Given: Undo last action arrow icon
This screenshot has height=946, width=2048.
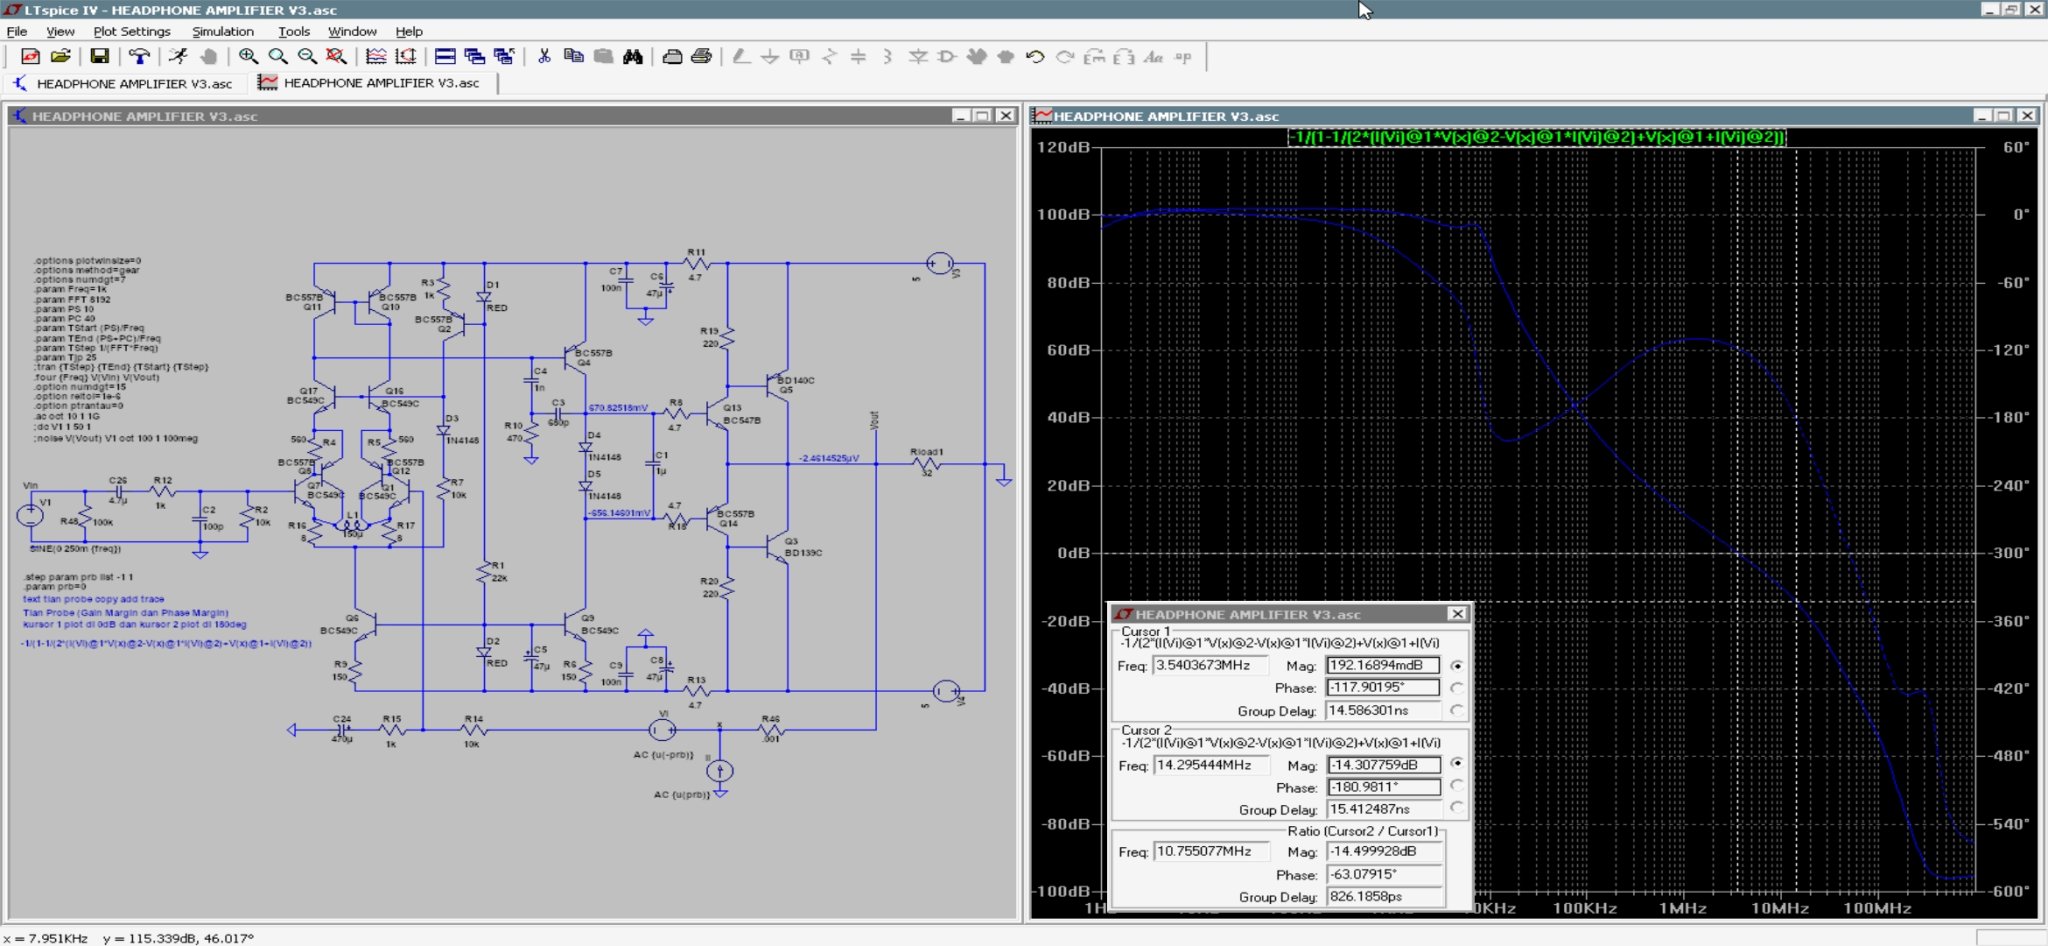Looking at the screenshot, I should (1036, 57).
